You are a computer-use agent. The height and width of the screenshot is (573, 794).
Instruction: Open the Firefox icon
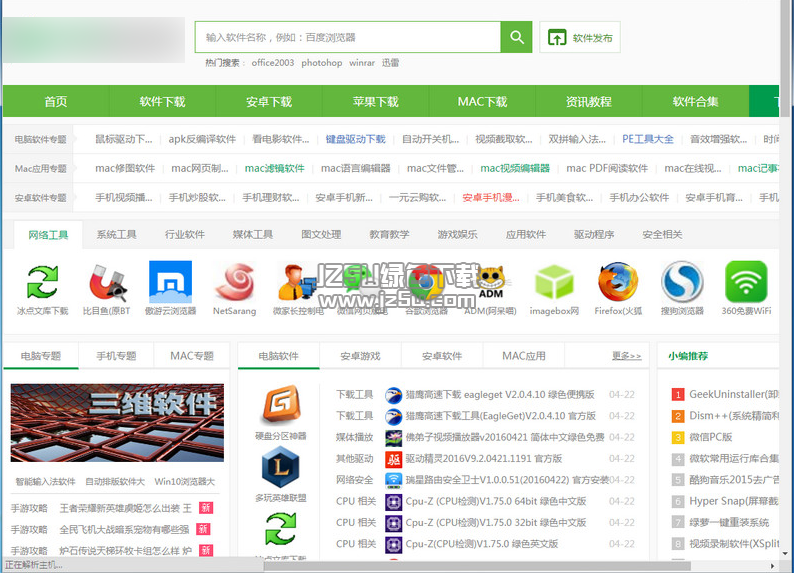point(618,282)
